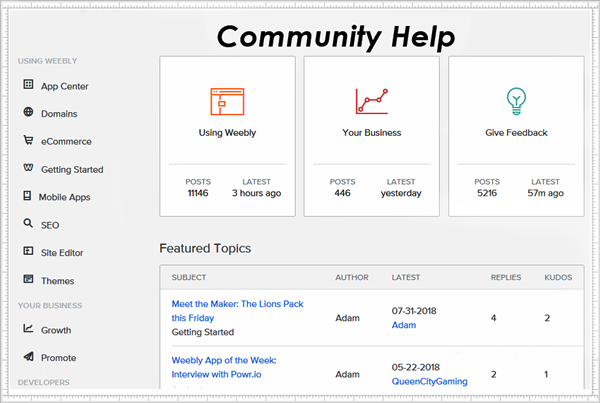Image resolution: width=600 pixels, height=403 pixels.
Task: Click the red Your Business graph icon
Action: coord(372,101)
